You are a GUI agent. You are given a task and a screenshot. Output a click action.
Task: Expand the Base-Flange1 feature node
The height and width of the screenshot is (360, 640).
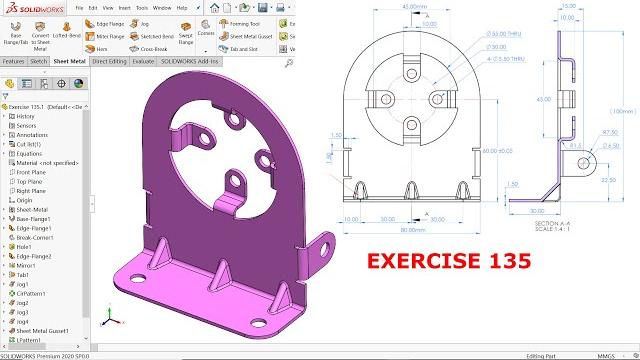pyautogui.click(x=4, y=219)
